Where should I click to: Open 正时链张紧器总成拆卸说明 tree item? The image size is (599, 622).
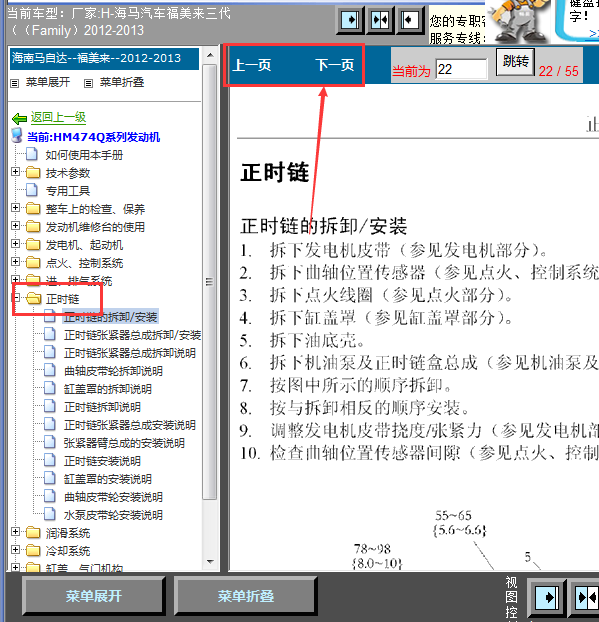coord(130,353)
